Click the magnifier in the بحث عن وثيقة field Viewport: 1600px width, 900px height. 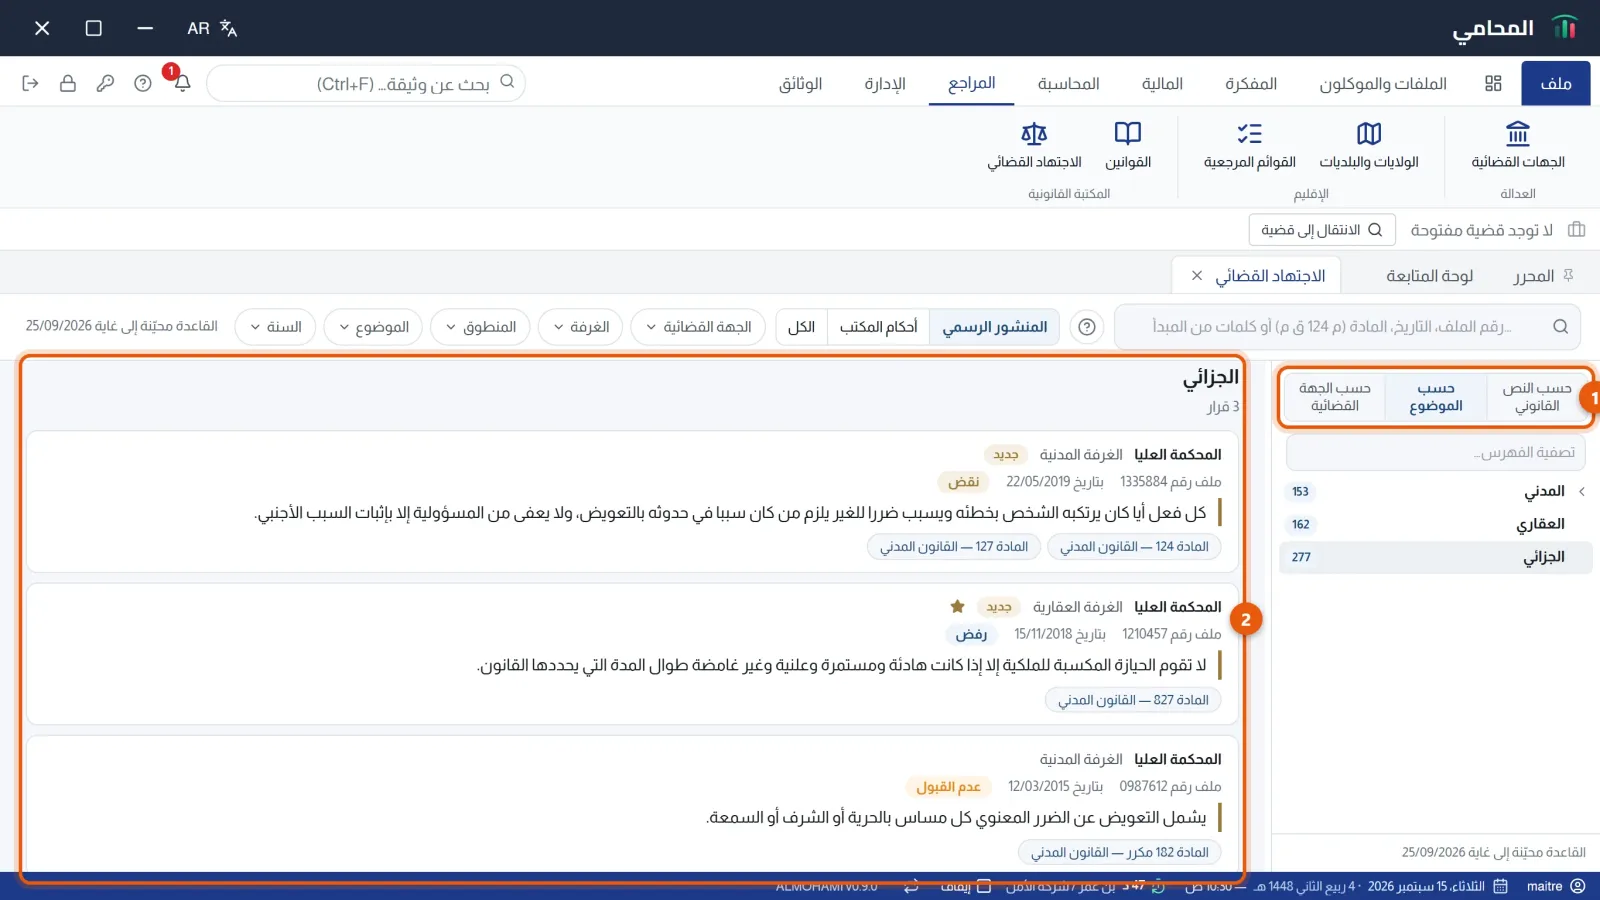[x=507, y=82]
